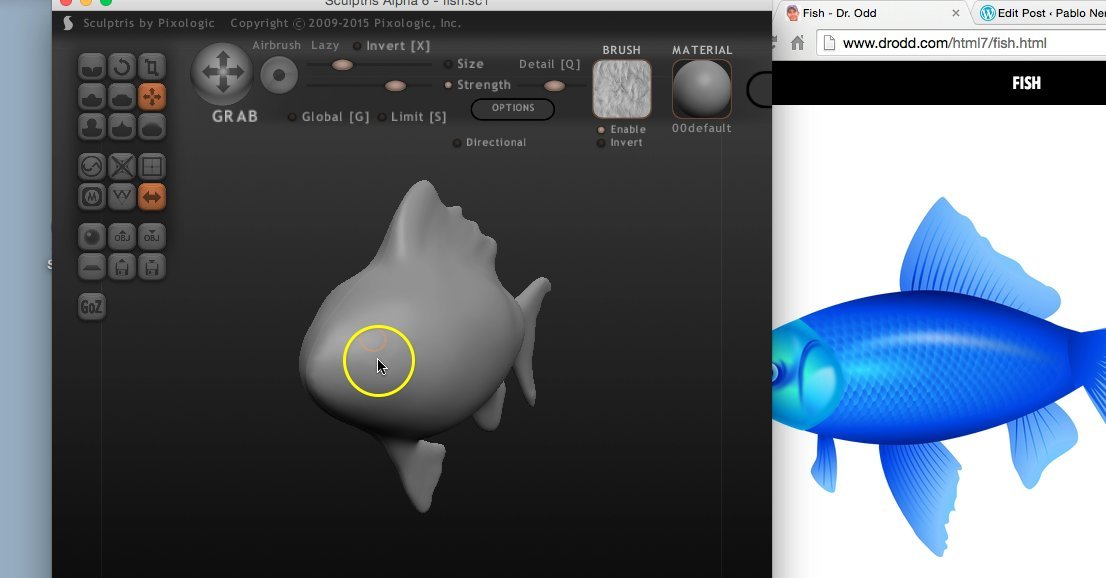Open a file with the folder icon
This screenshot has width=1106, height=578.
(x=121, y=266)
